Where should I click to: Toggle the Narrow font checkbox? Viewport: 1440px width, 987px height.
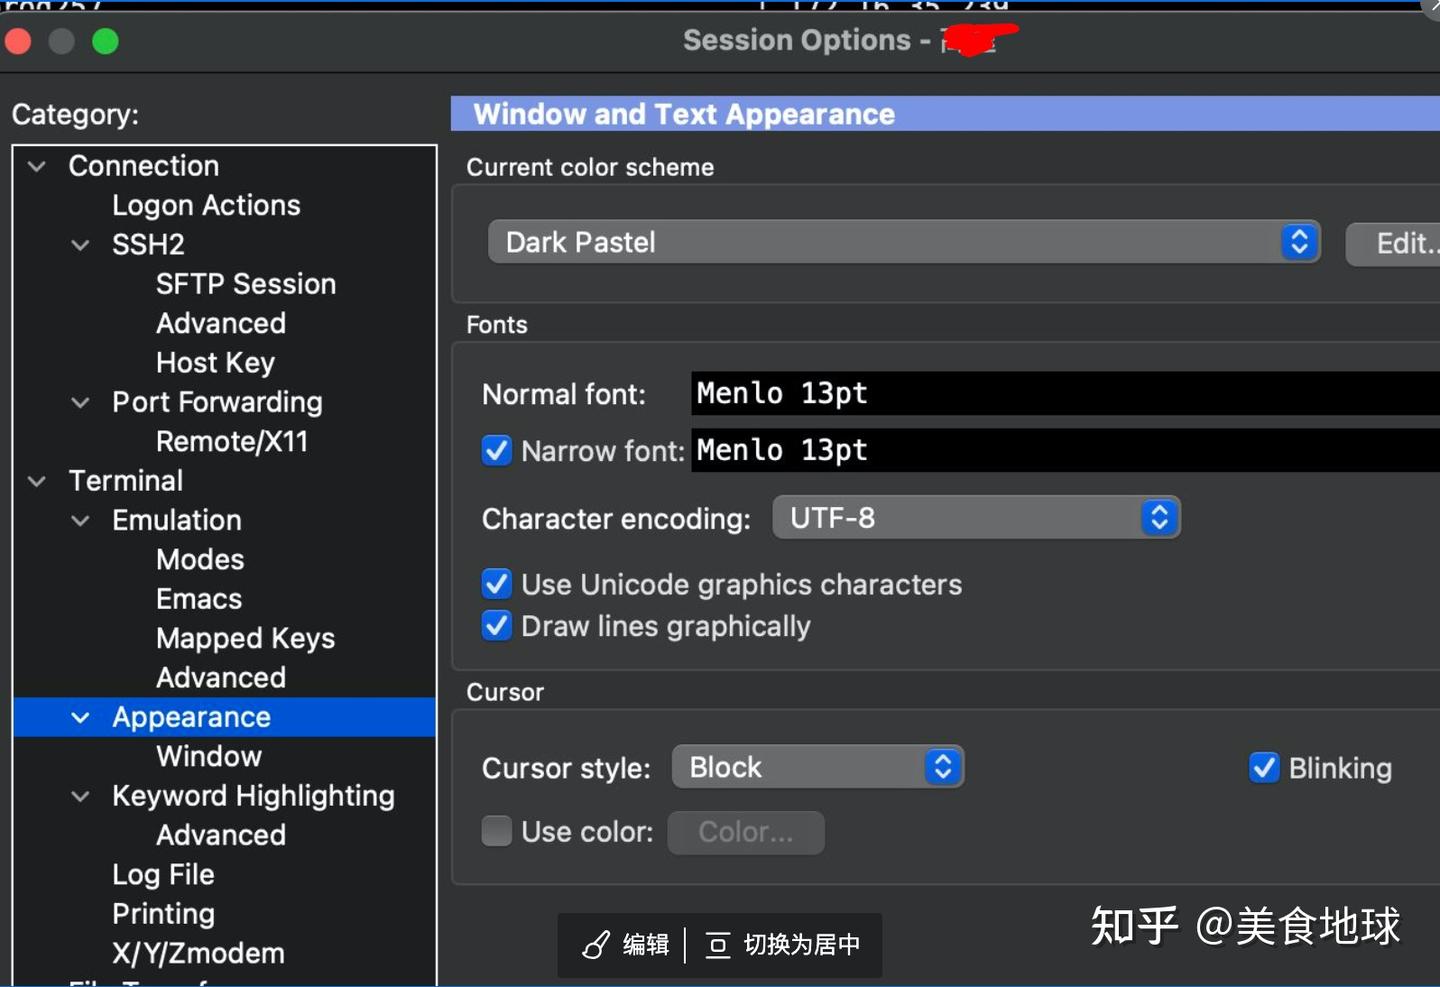(x=497, y=450)
